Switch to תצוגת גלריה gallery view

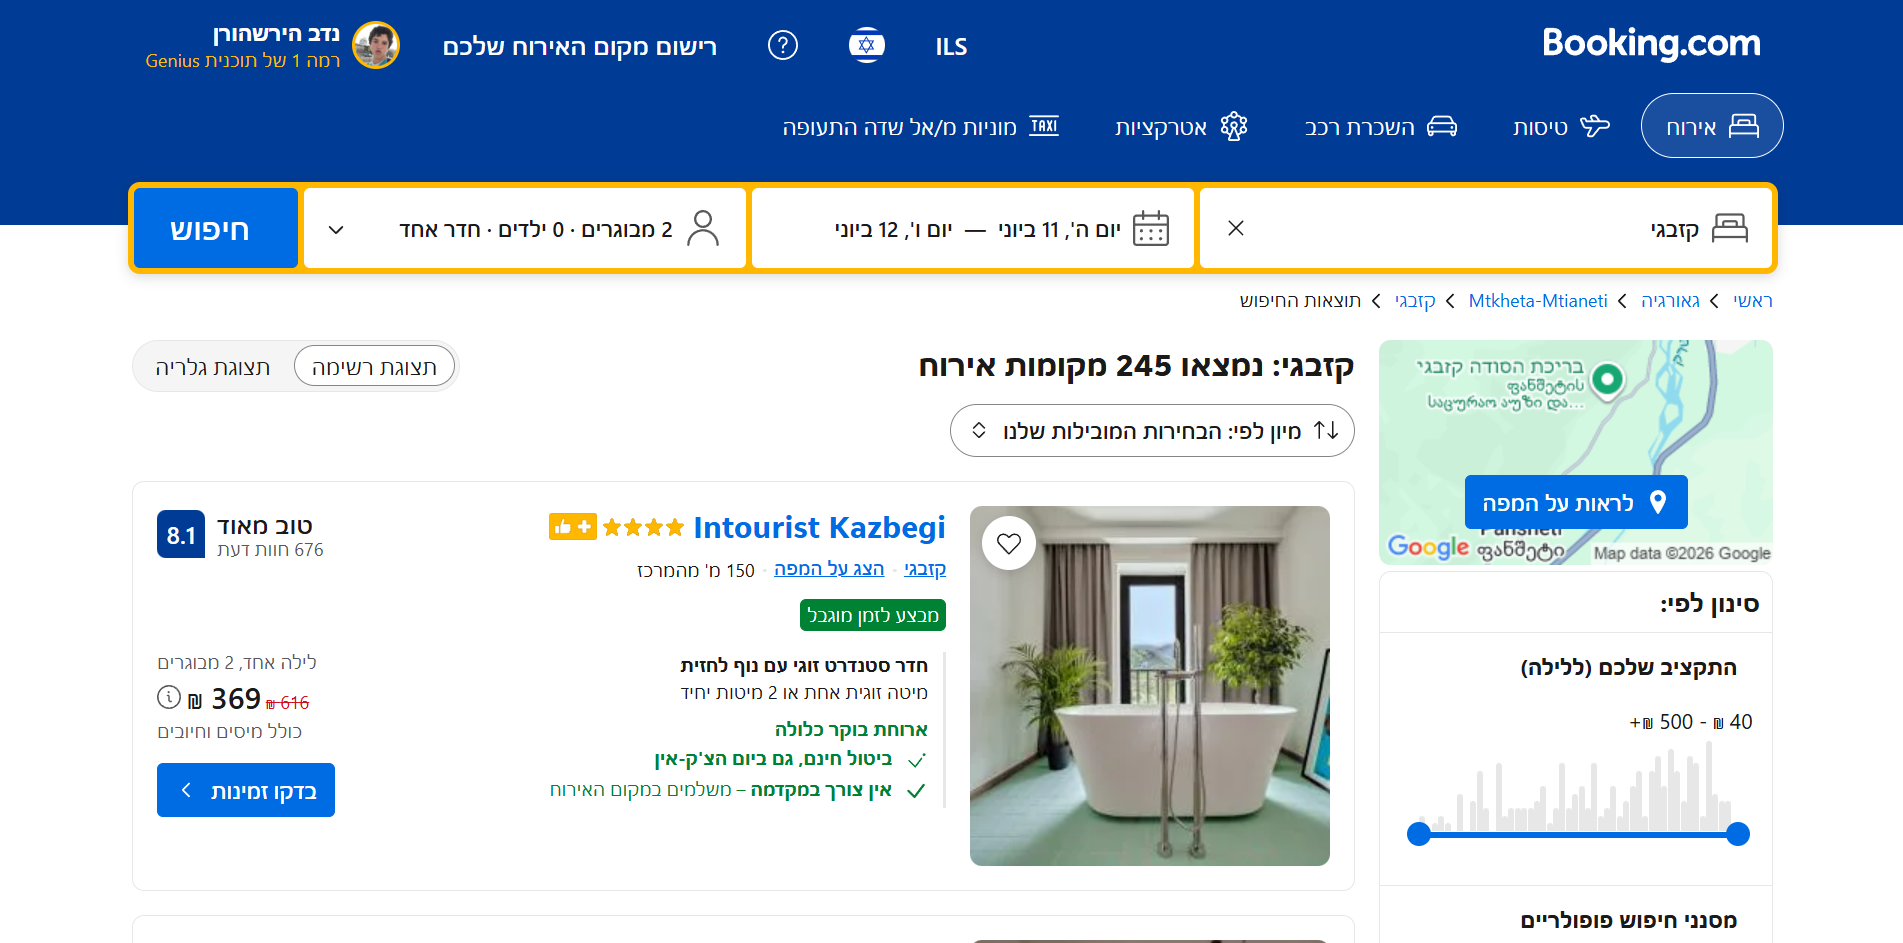213,367
